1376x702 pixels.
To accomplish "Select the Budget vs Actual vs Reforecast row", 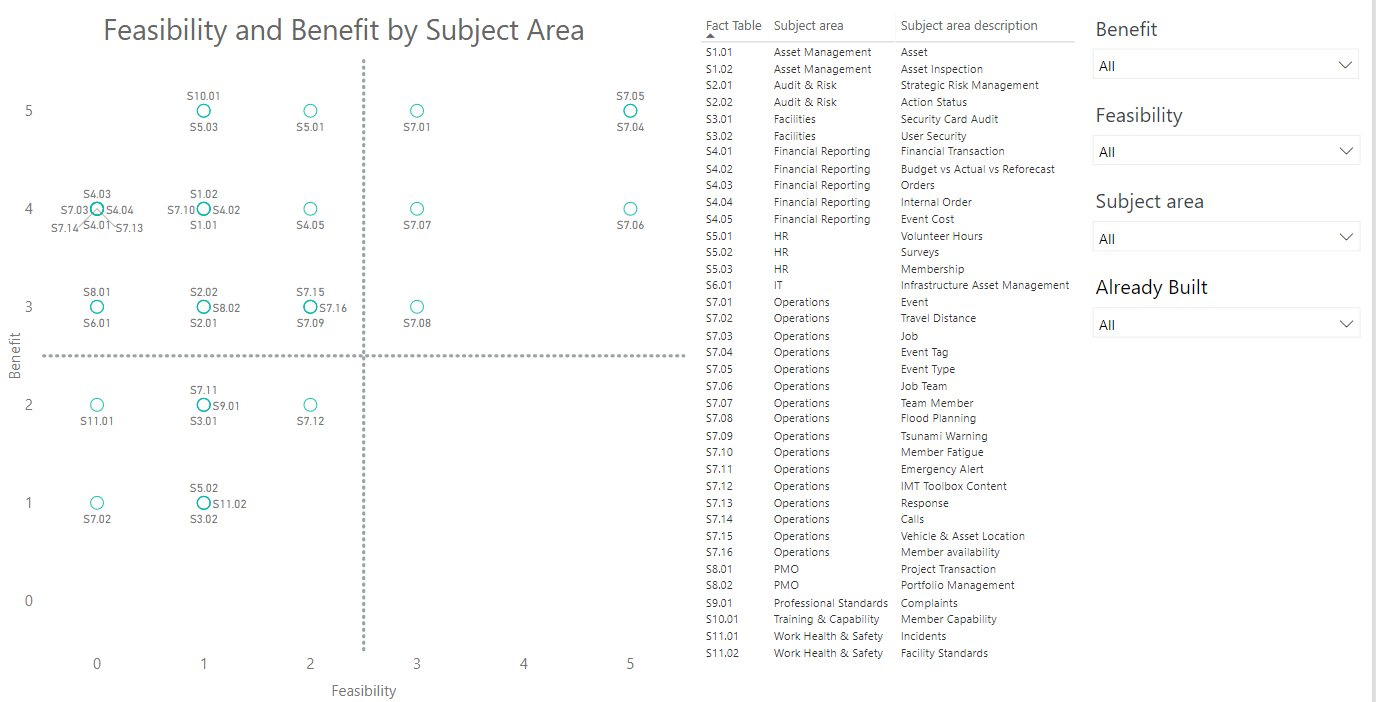I will (889, 169).
